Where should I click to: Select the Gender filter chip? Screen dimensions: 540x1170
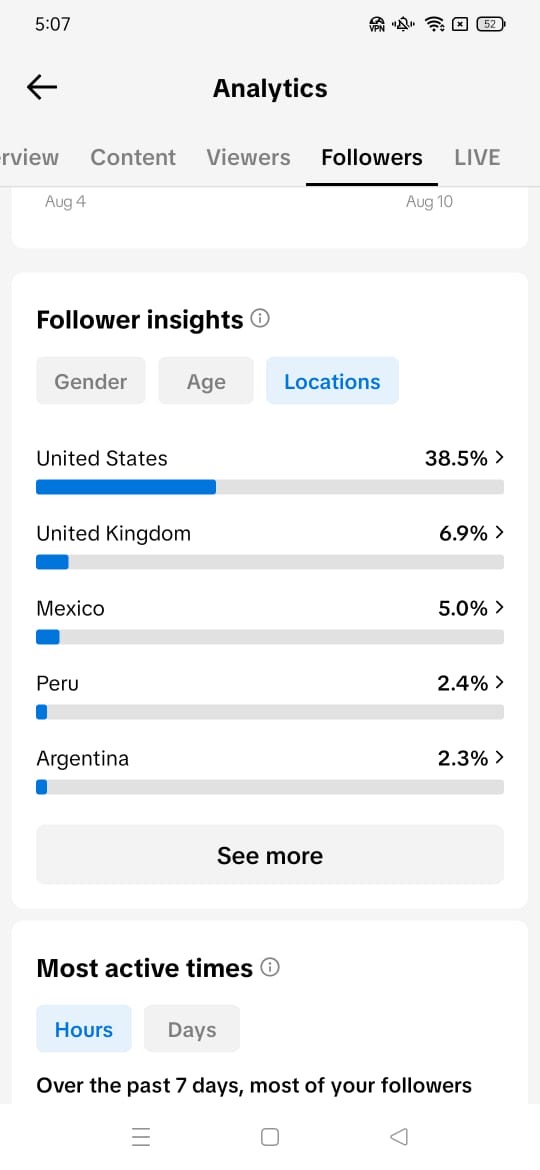click(91, 381)
